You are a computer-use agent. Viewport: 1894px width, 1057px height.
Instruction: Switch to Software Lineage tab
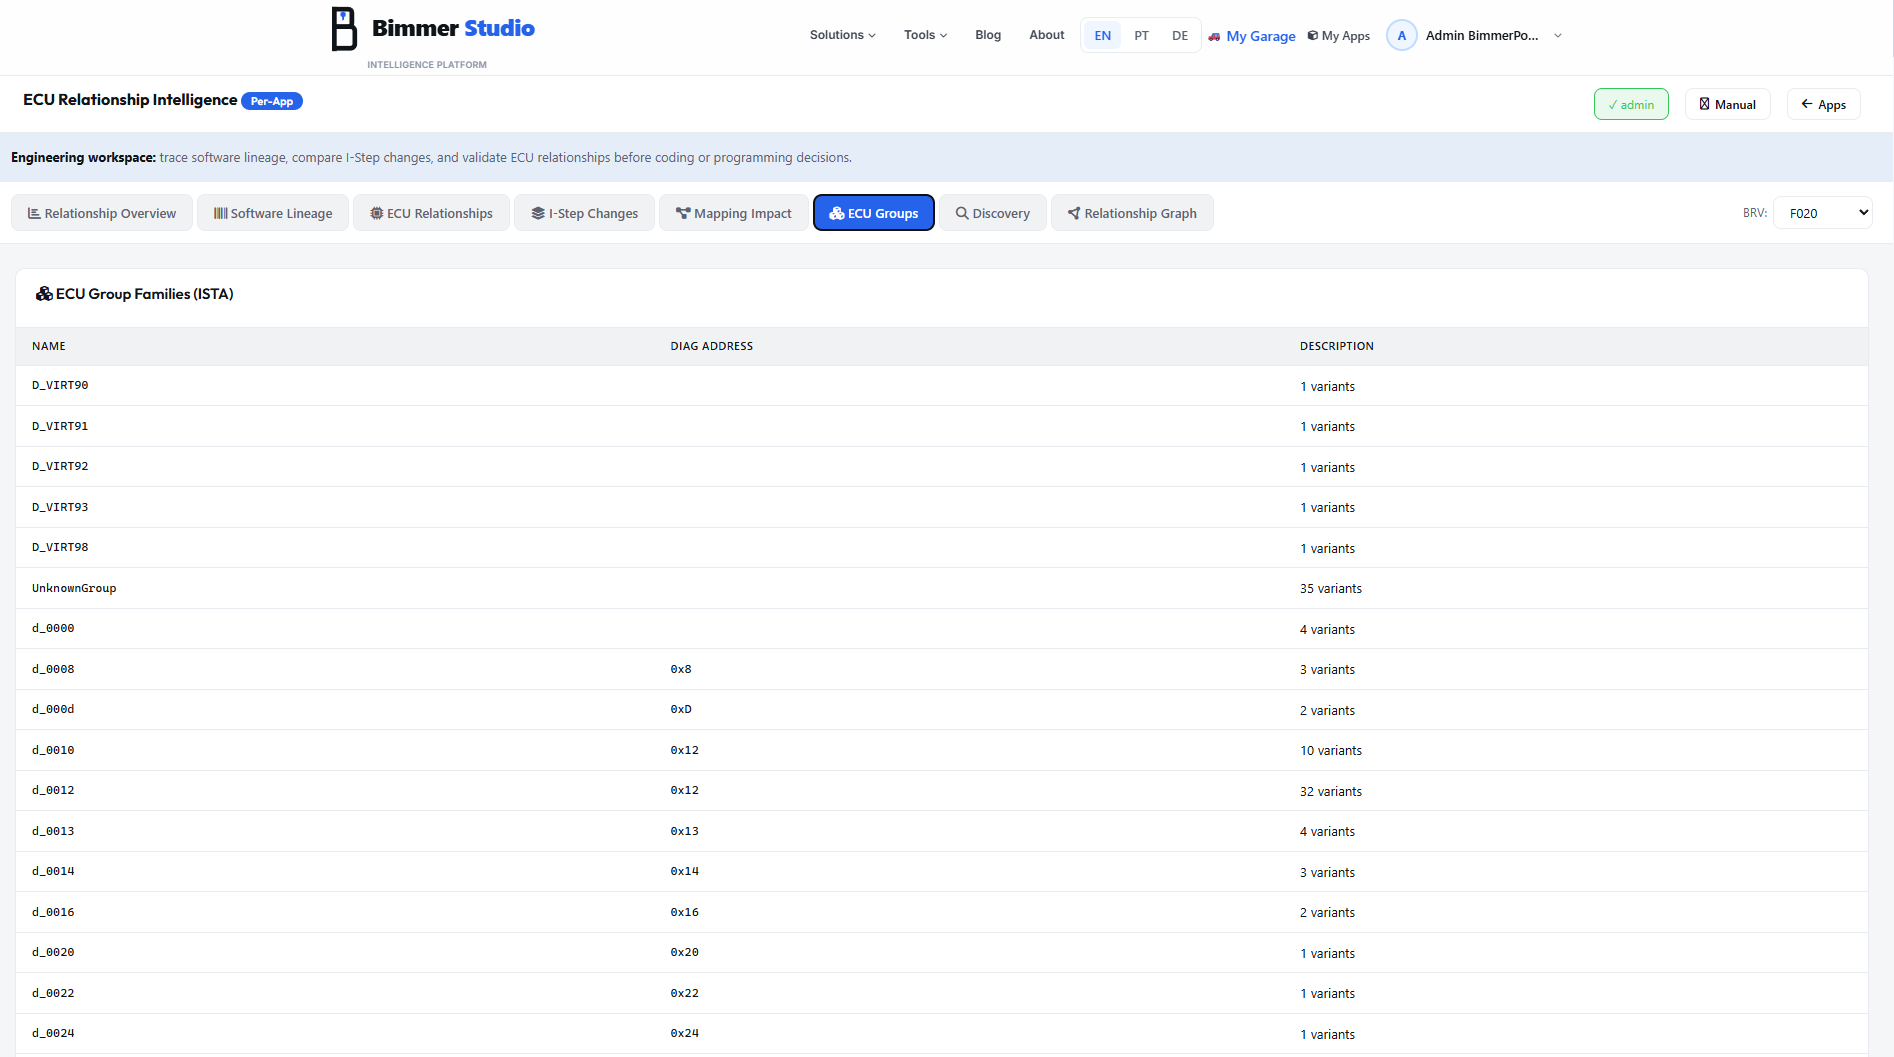(273, 213)
